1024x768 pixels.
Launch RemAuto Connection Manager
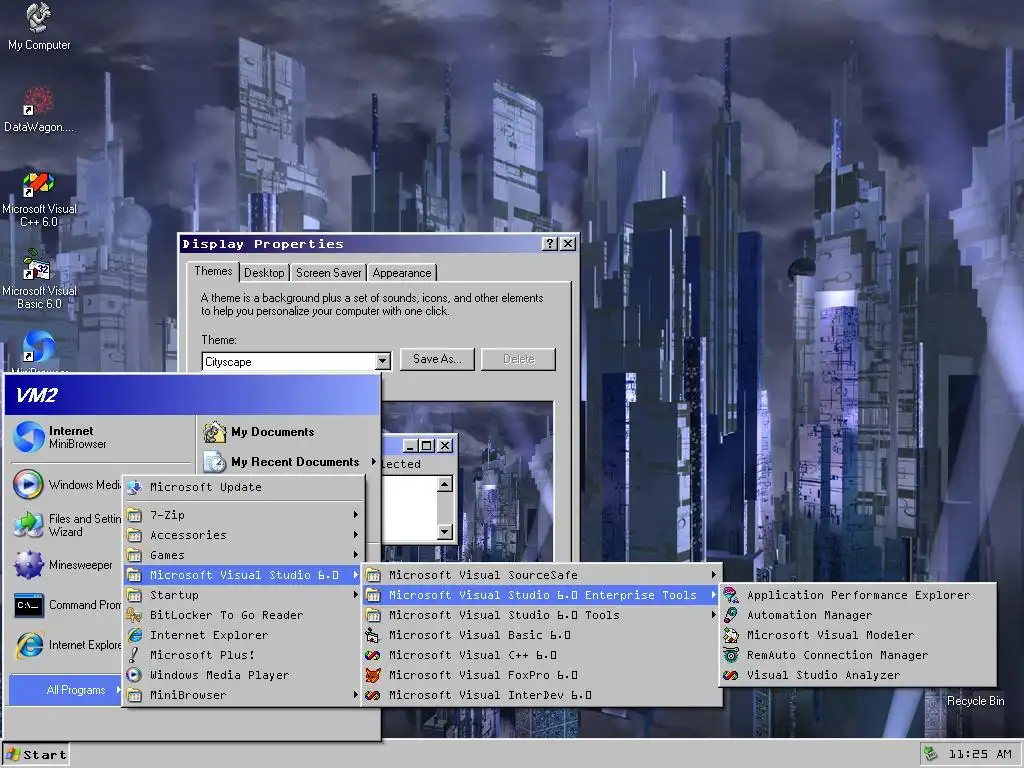[858, 655]
